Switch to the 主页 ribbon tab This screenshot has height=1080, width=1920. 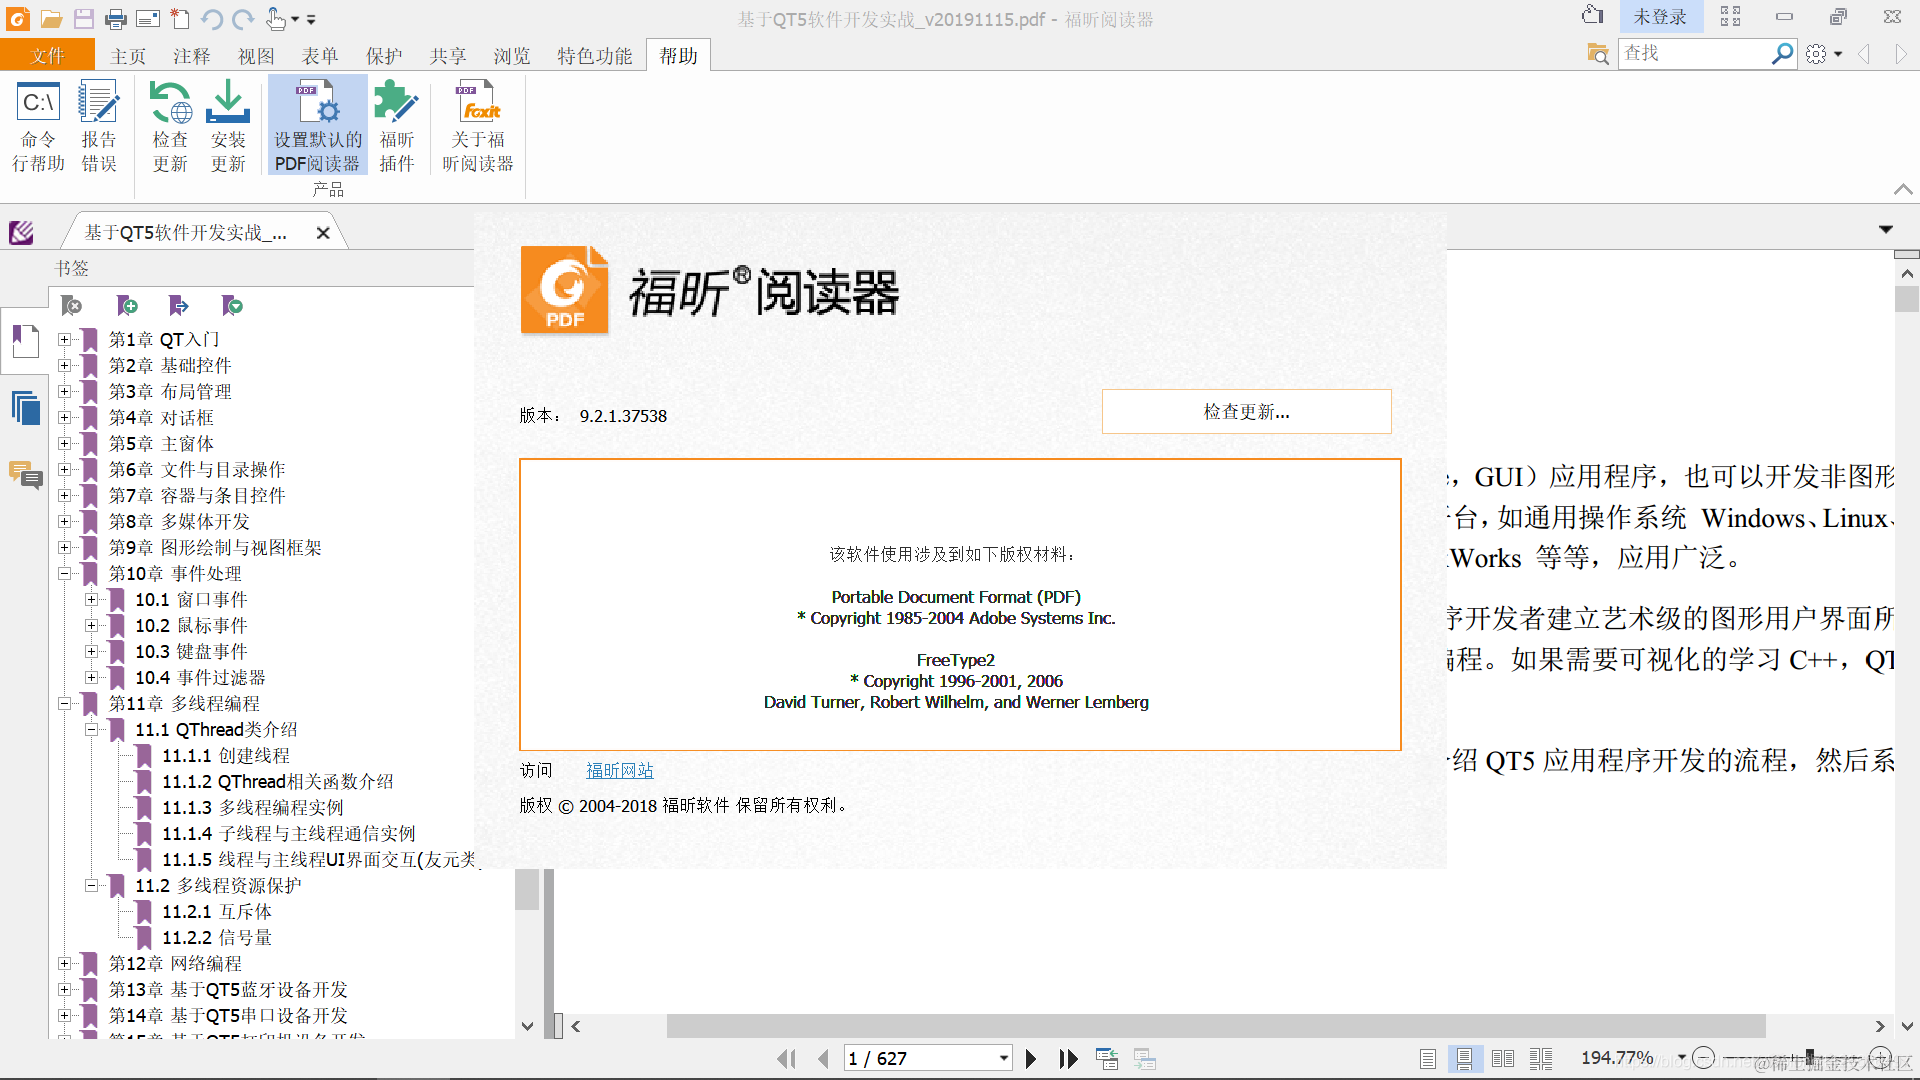pyautogui.click(x=128, y=56)
